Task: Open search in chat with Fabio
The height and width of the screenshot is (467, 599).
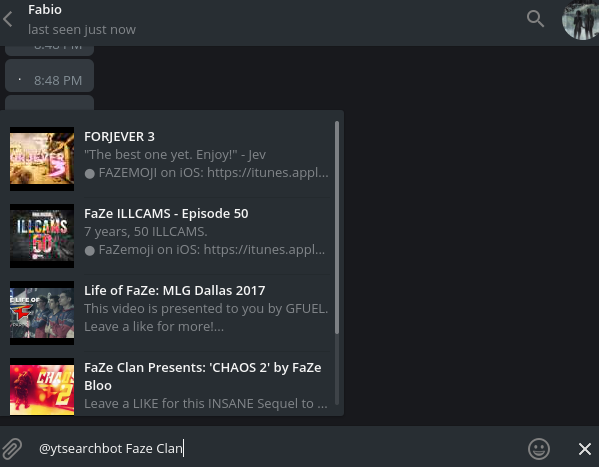Action: [x=535, y=18]
